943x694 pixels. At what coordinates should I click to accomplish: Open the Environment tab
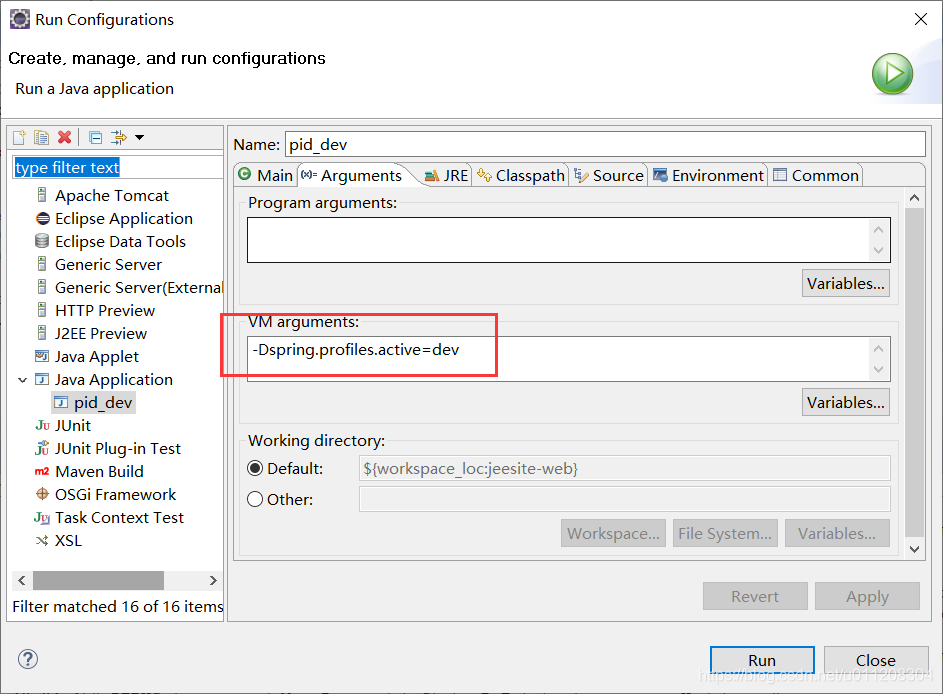(708, 175)
